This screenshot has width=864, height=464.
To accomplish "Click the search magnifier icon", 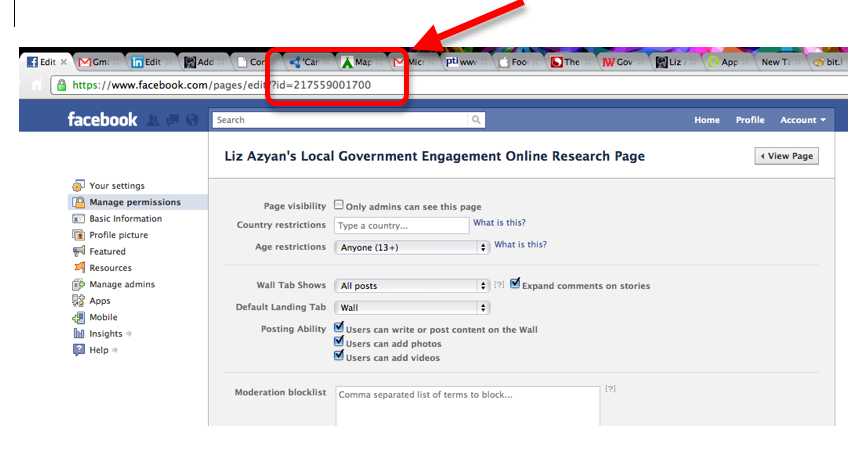I will pos(476,120).
